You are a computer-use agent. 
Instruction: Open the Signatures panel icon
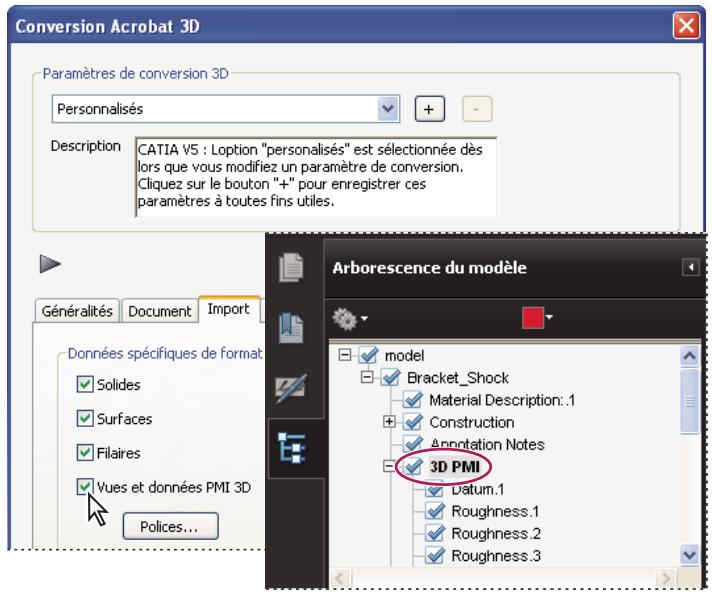(x=292, y=389)
